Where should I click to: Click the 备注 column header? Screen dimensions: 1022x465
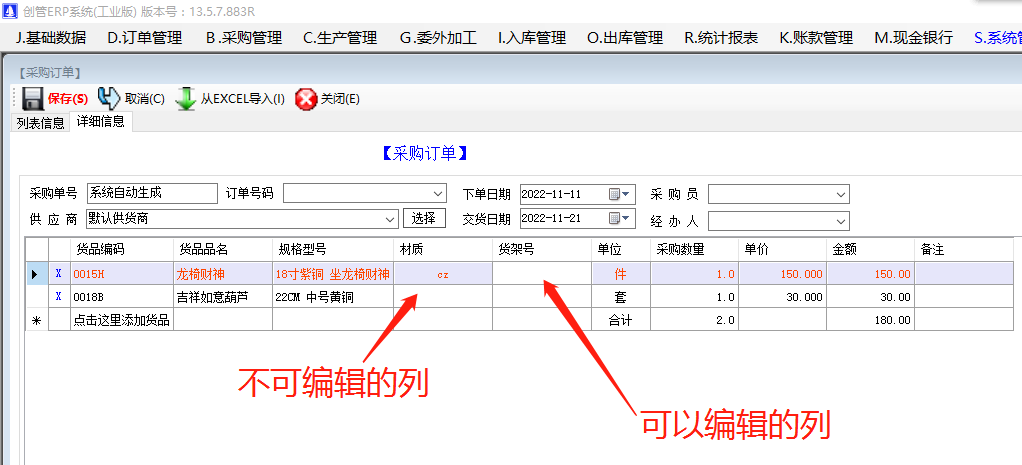pos(964,249)
